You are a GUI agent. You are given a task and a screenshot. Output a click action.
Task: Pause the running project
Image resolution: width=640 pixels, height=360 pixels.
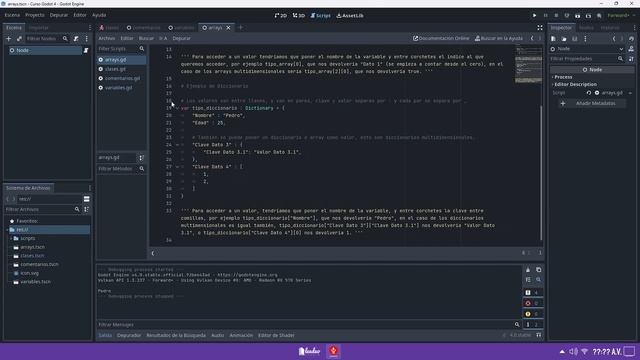[x=545, y=16]
